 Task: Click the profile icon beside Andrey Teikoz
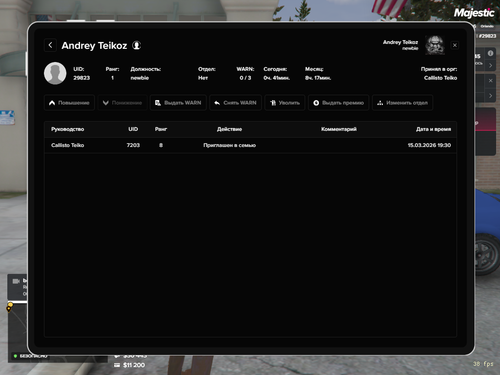[x=137, y=45]
